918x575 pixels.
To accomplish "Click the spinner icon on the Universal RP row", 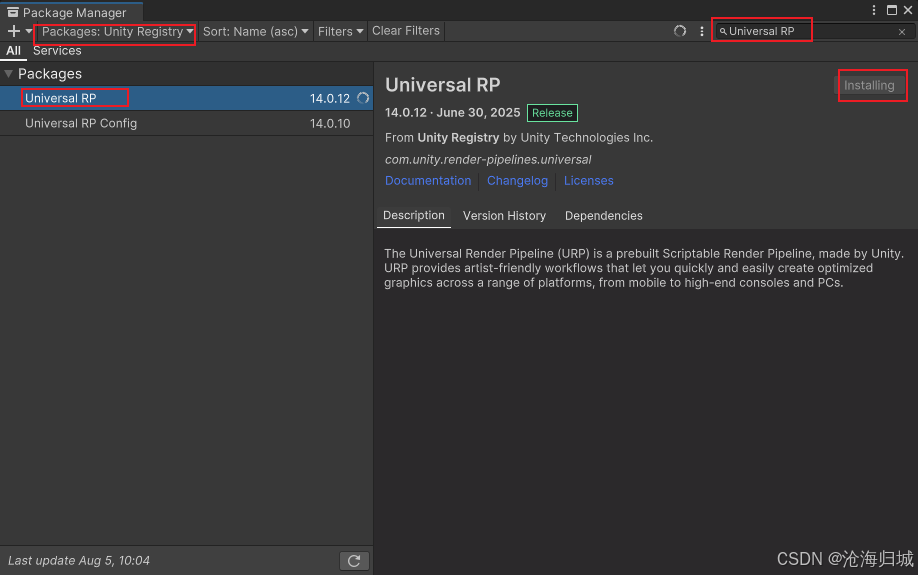I will [363, 98].
